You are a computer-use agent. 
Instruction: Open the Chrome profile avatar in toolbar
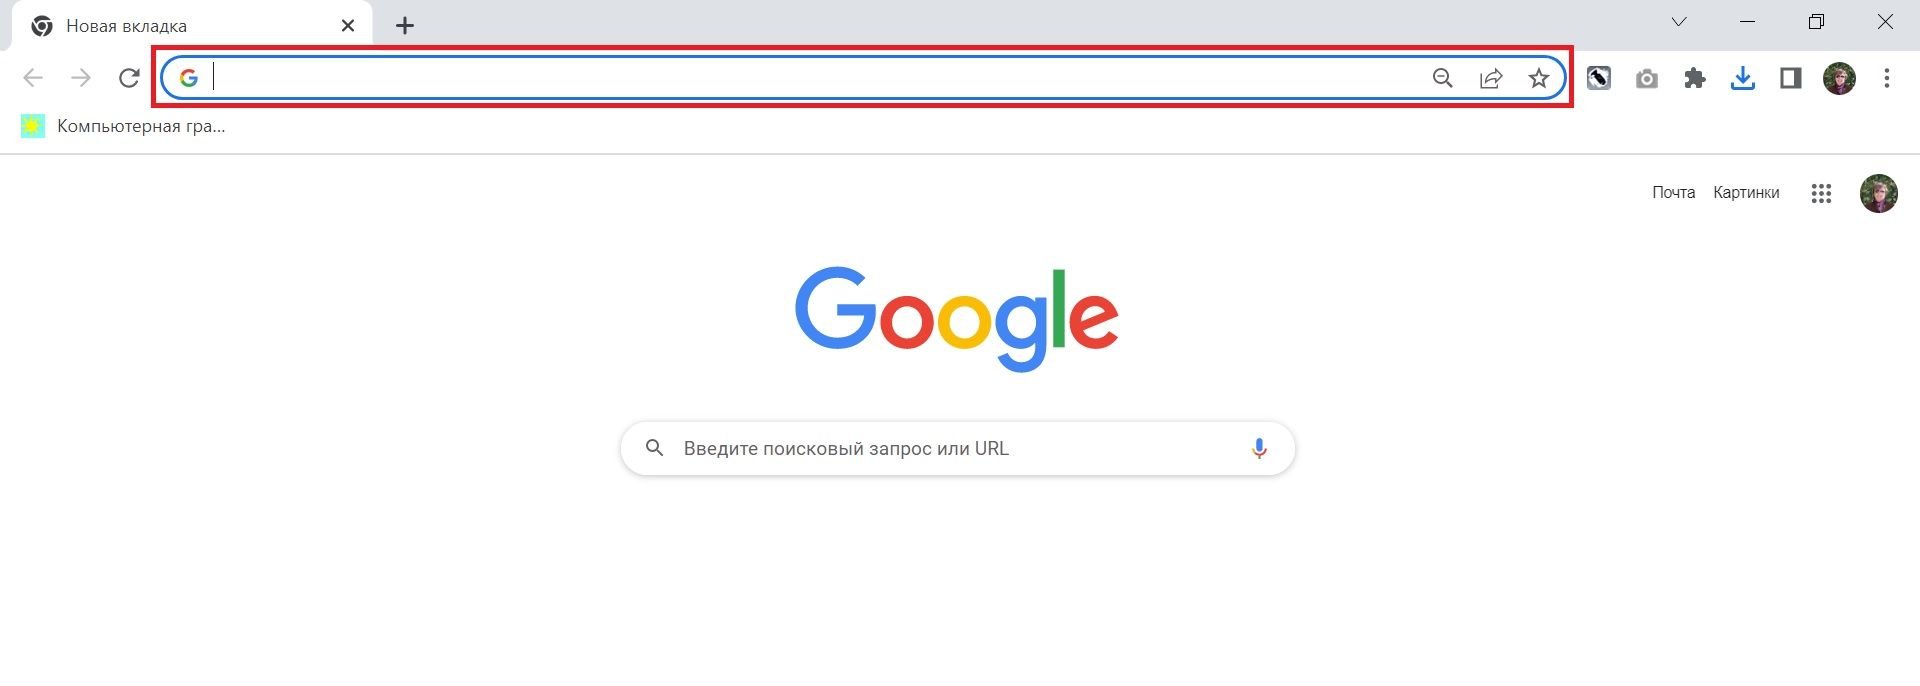(1839, 78)
